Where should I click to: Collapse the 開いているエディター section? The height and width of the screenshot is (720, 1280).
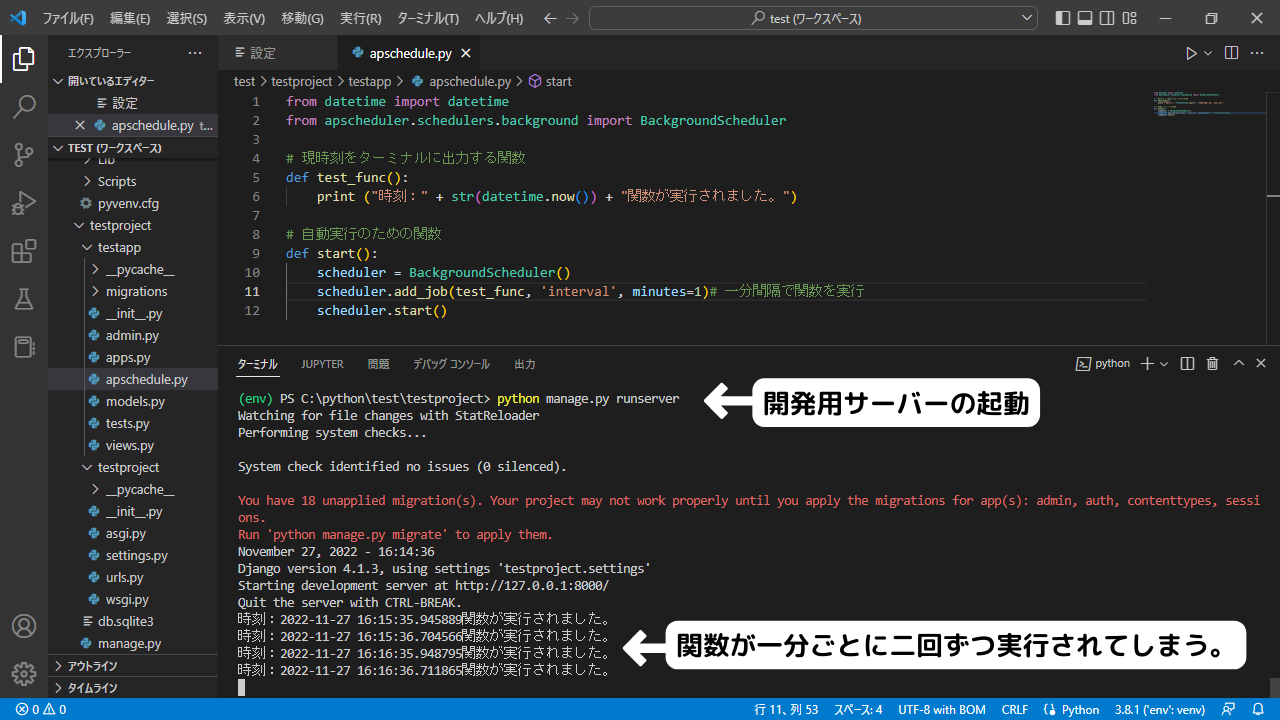[x=133, y=81]
